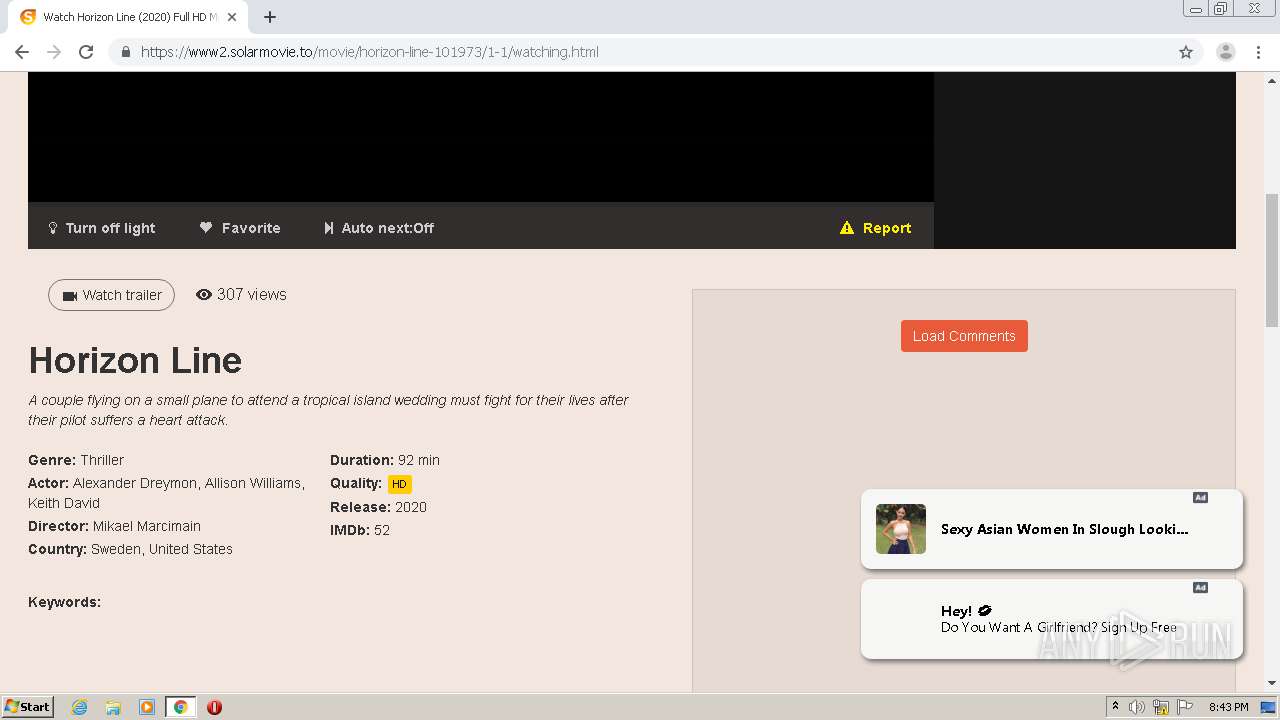
Task: Click the red Opera taskbar icon
Action: coord(214,707)
